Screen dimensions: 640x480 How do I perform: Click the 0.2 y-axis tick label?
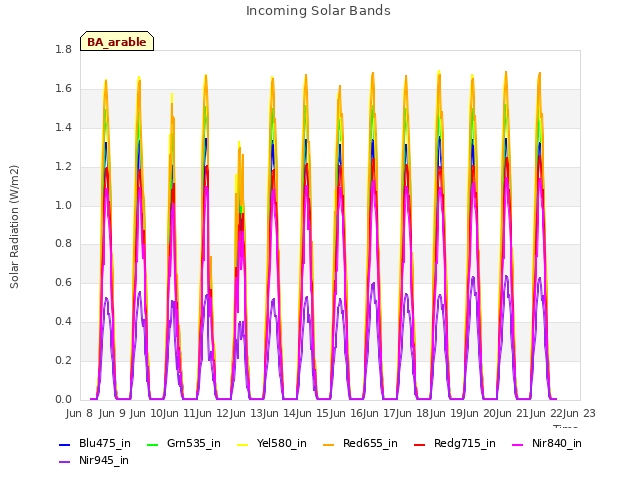tap(63, 360)
